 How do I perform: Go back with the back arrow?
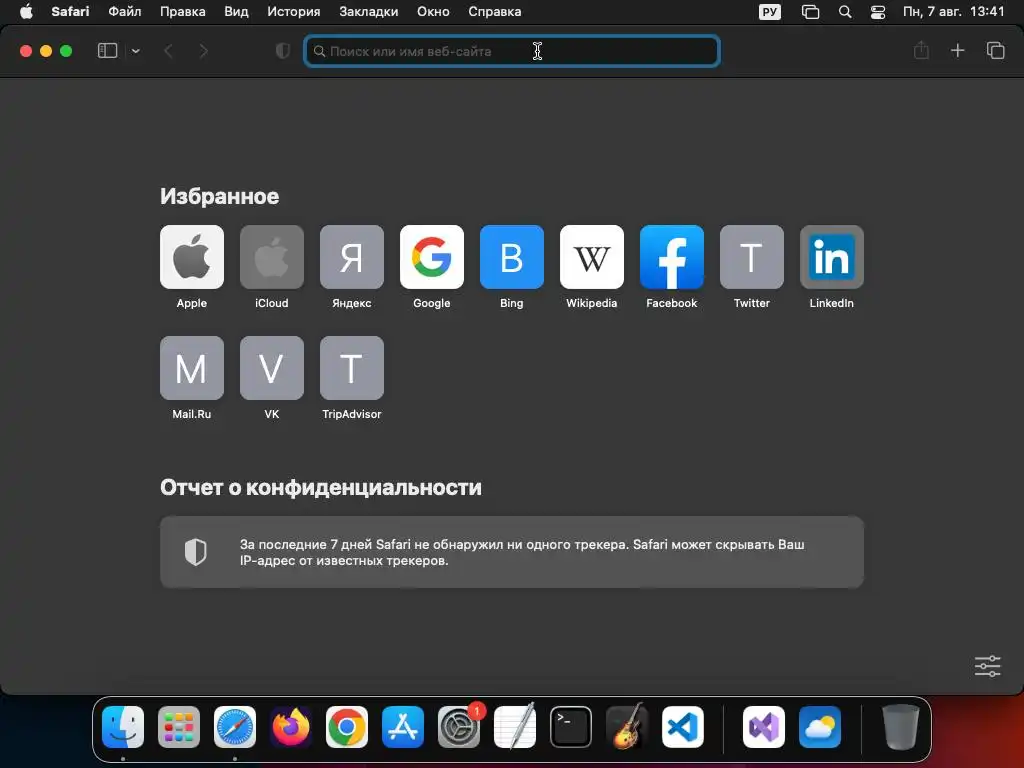click(x=168, y=50)
